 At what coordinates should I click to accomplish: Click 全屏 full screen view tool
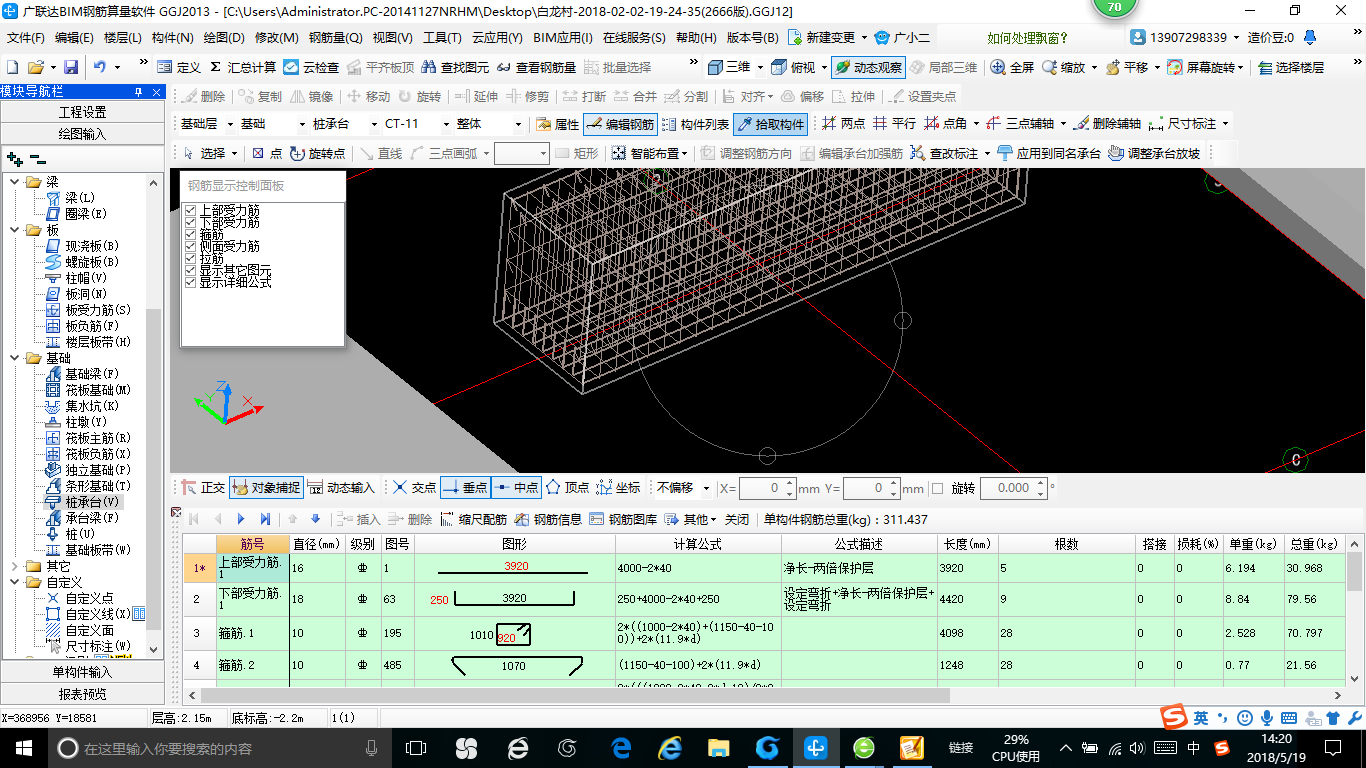[1012, 67]
